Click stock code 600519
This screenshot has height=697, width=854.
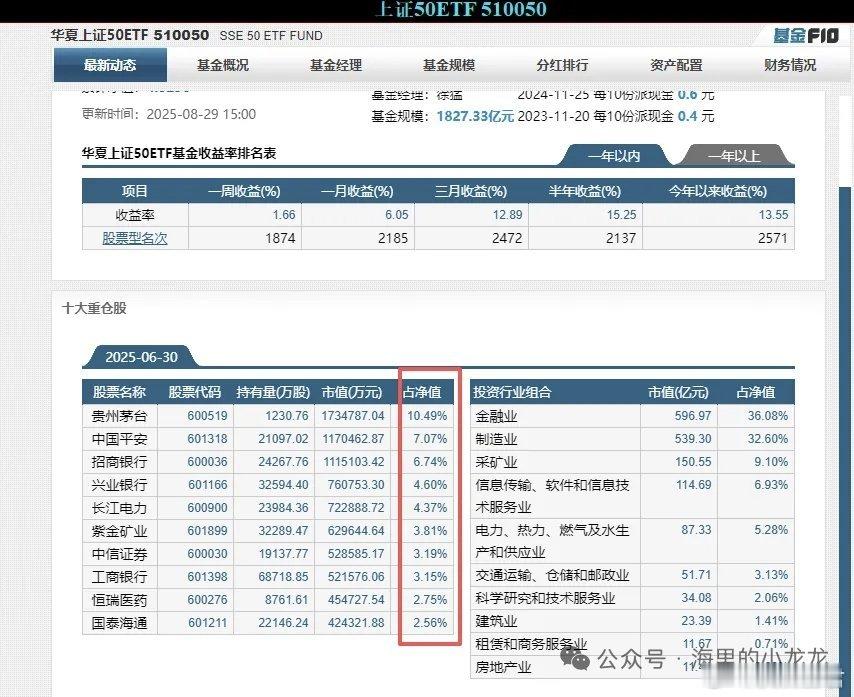[x=207, y=415]
